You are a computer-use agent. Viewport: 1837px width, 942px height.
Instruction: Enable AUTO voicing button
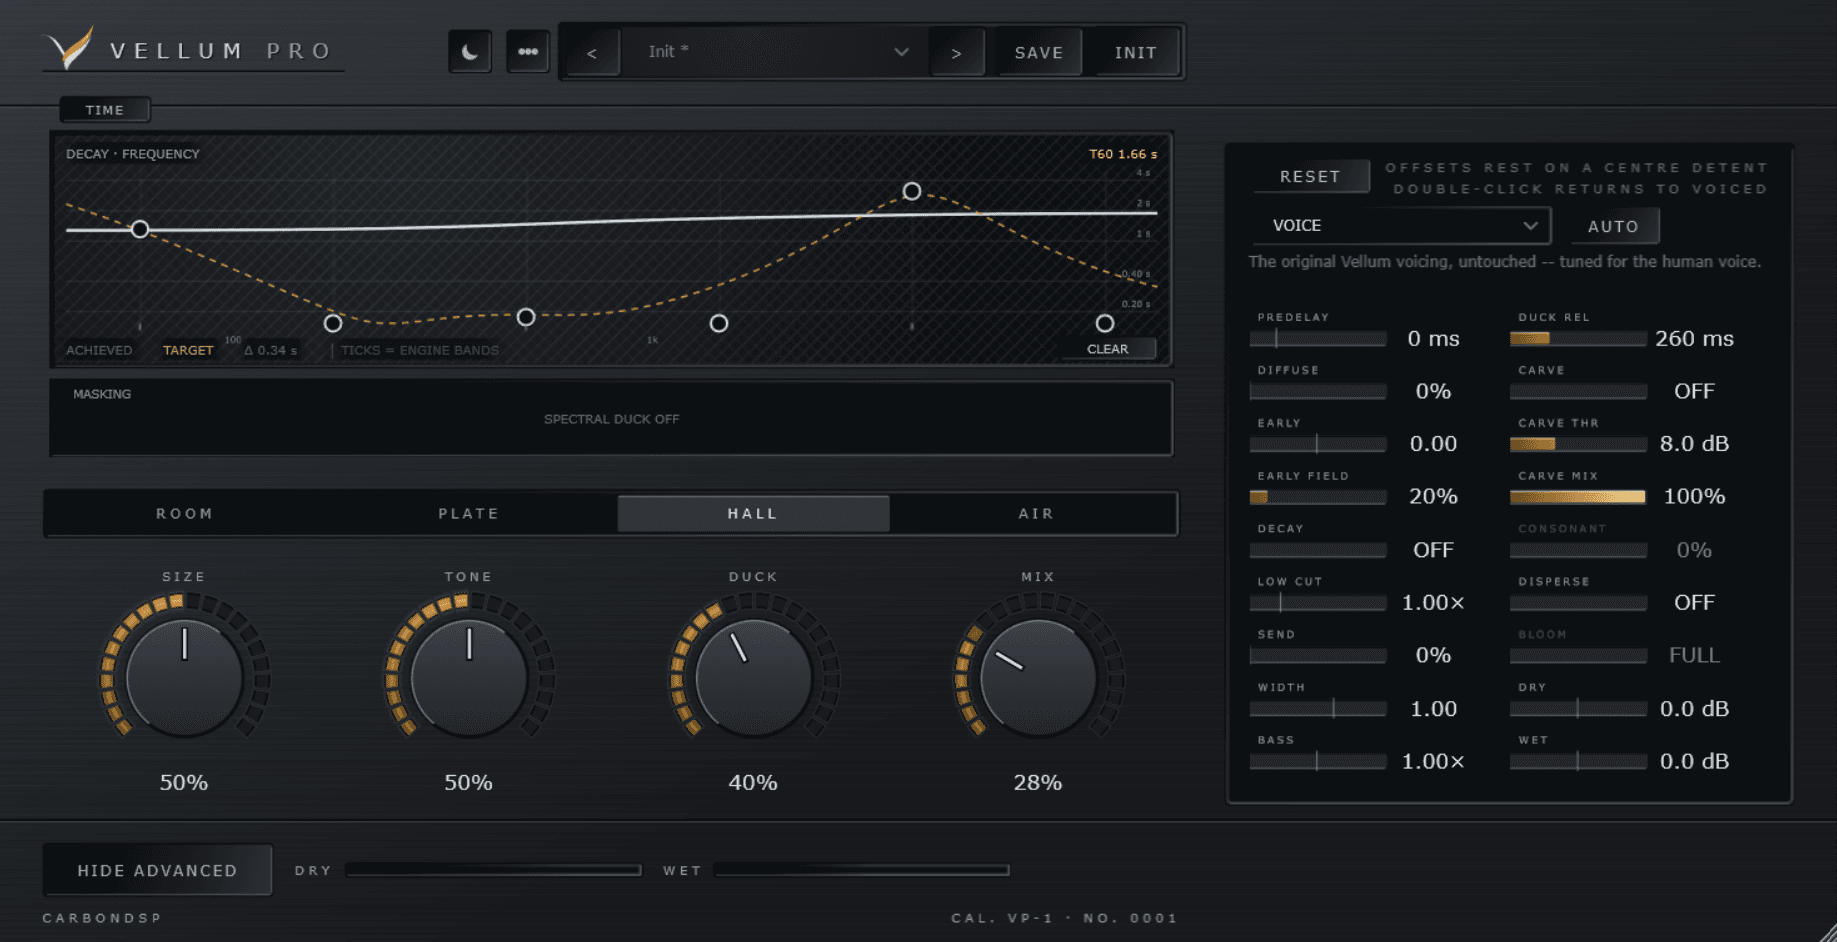pos(1613,227)
